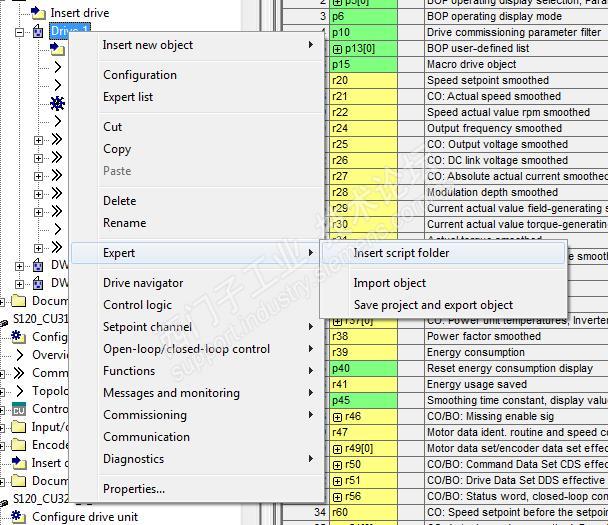Expand parameter p13[0] in list
608x525 pixels.
337,49
